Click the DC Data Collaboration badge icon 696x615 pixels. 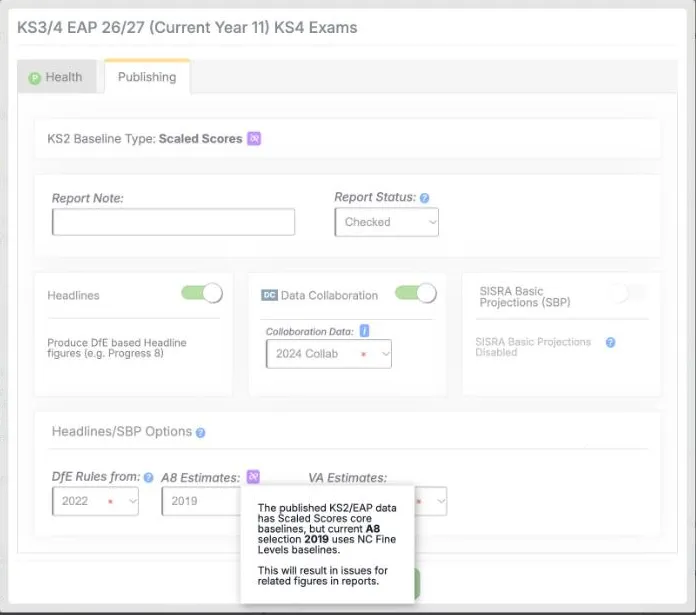point(269,295)
